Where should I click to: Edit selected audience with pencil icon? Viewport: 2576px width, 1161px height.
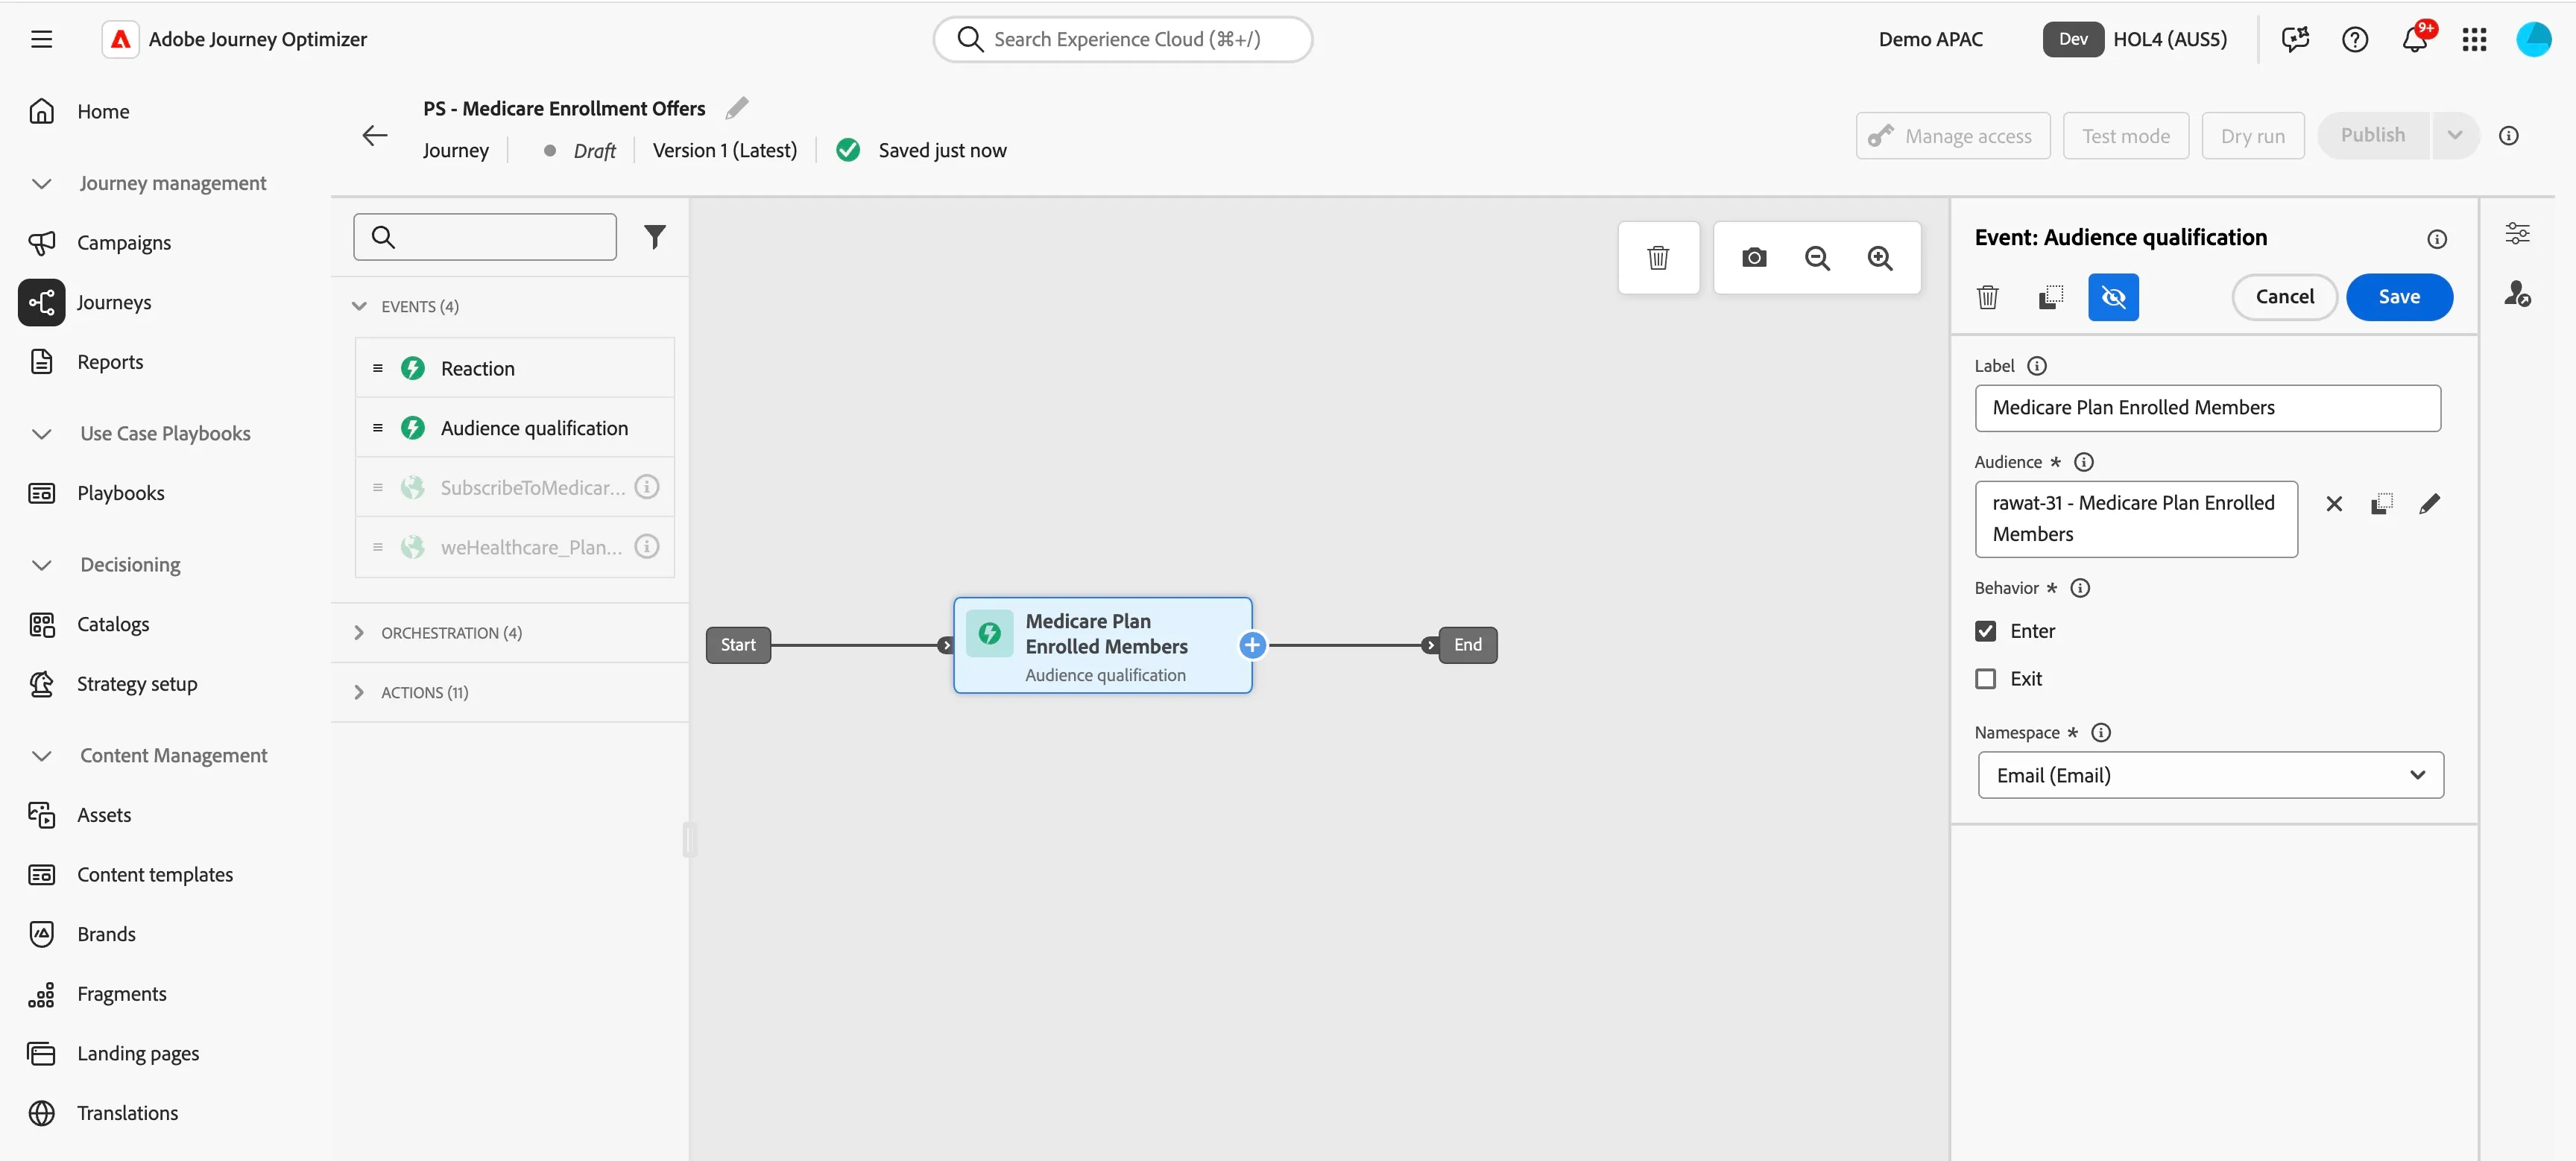[x=2429, y=504]
